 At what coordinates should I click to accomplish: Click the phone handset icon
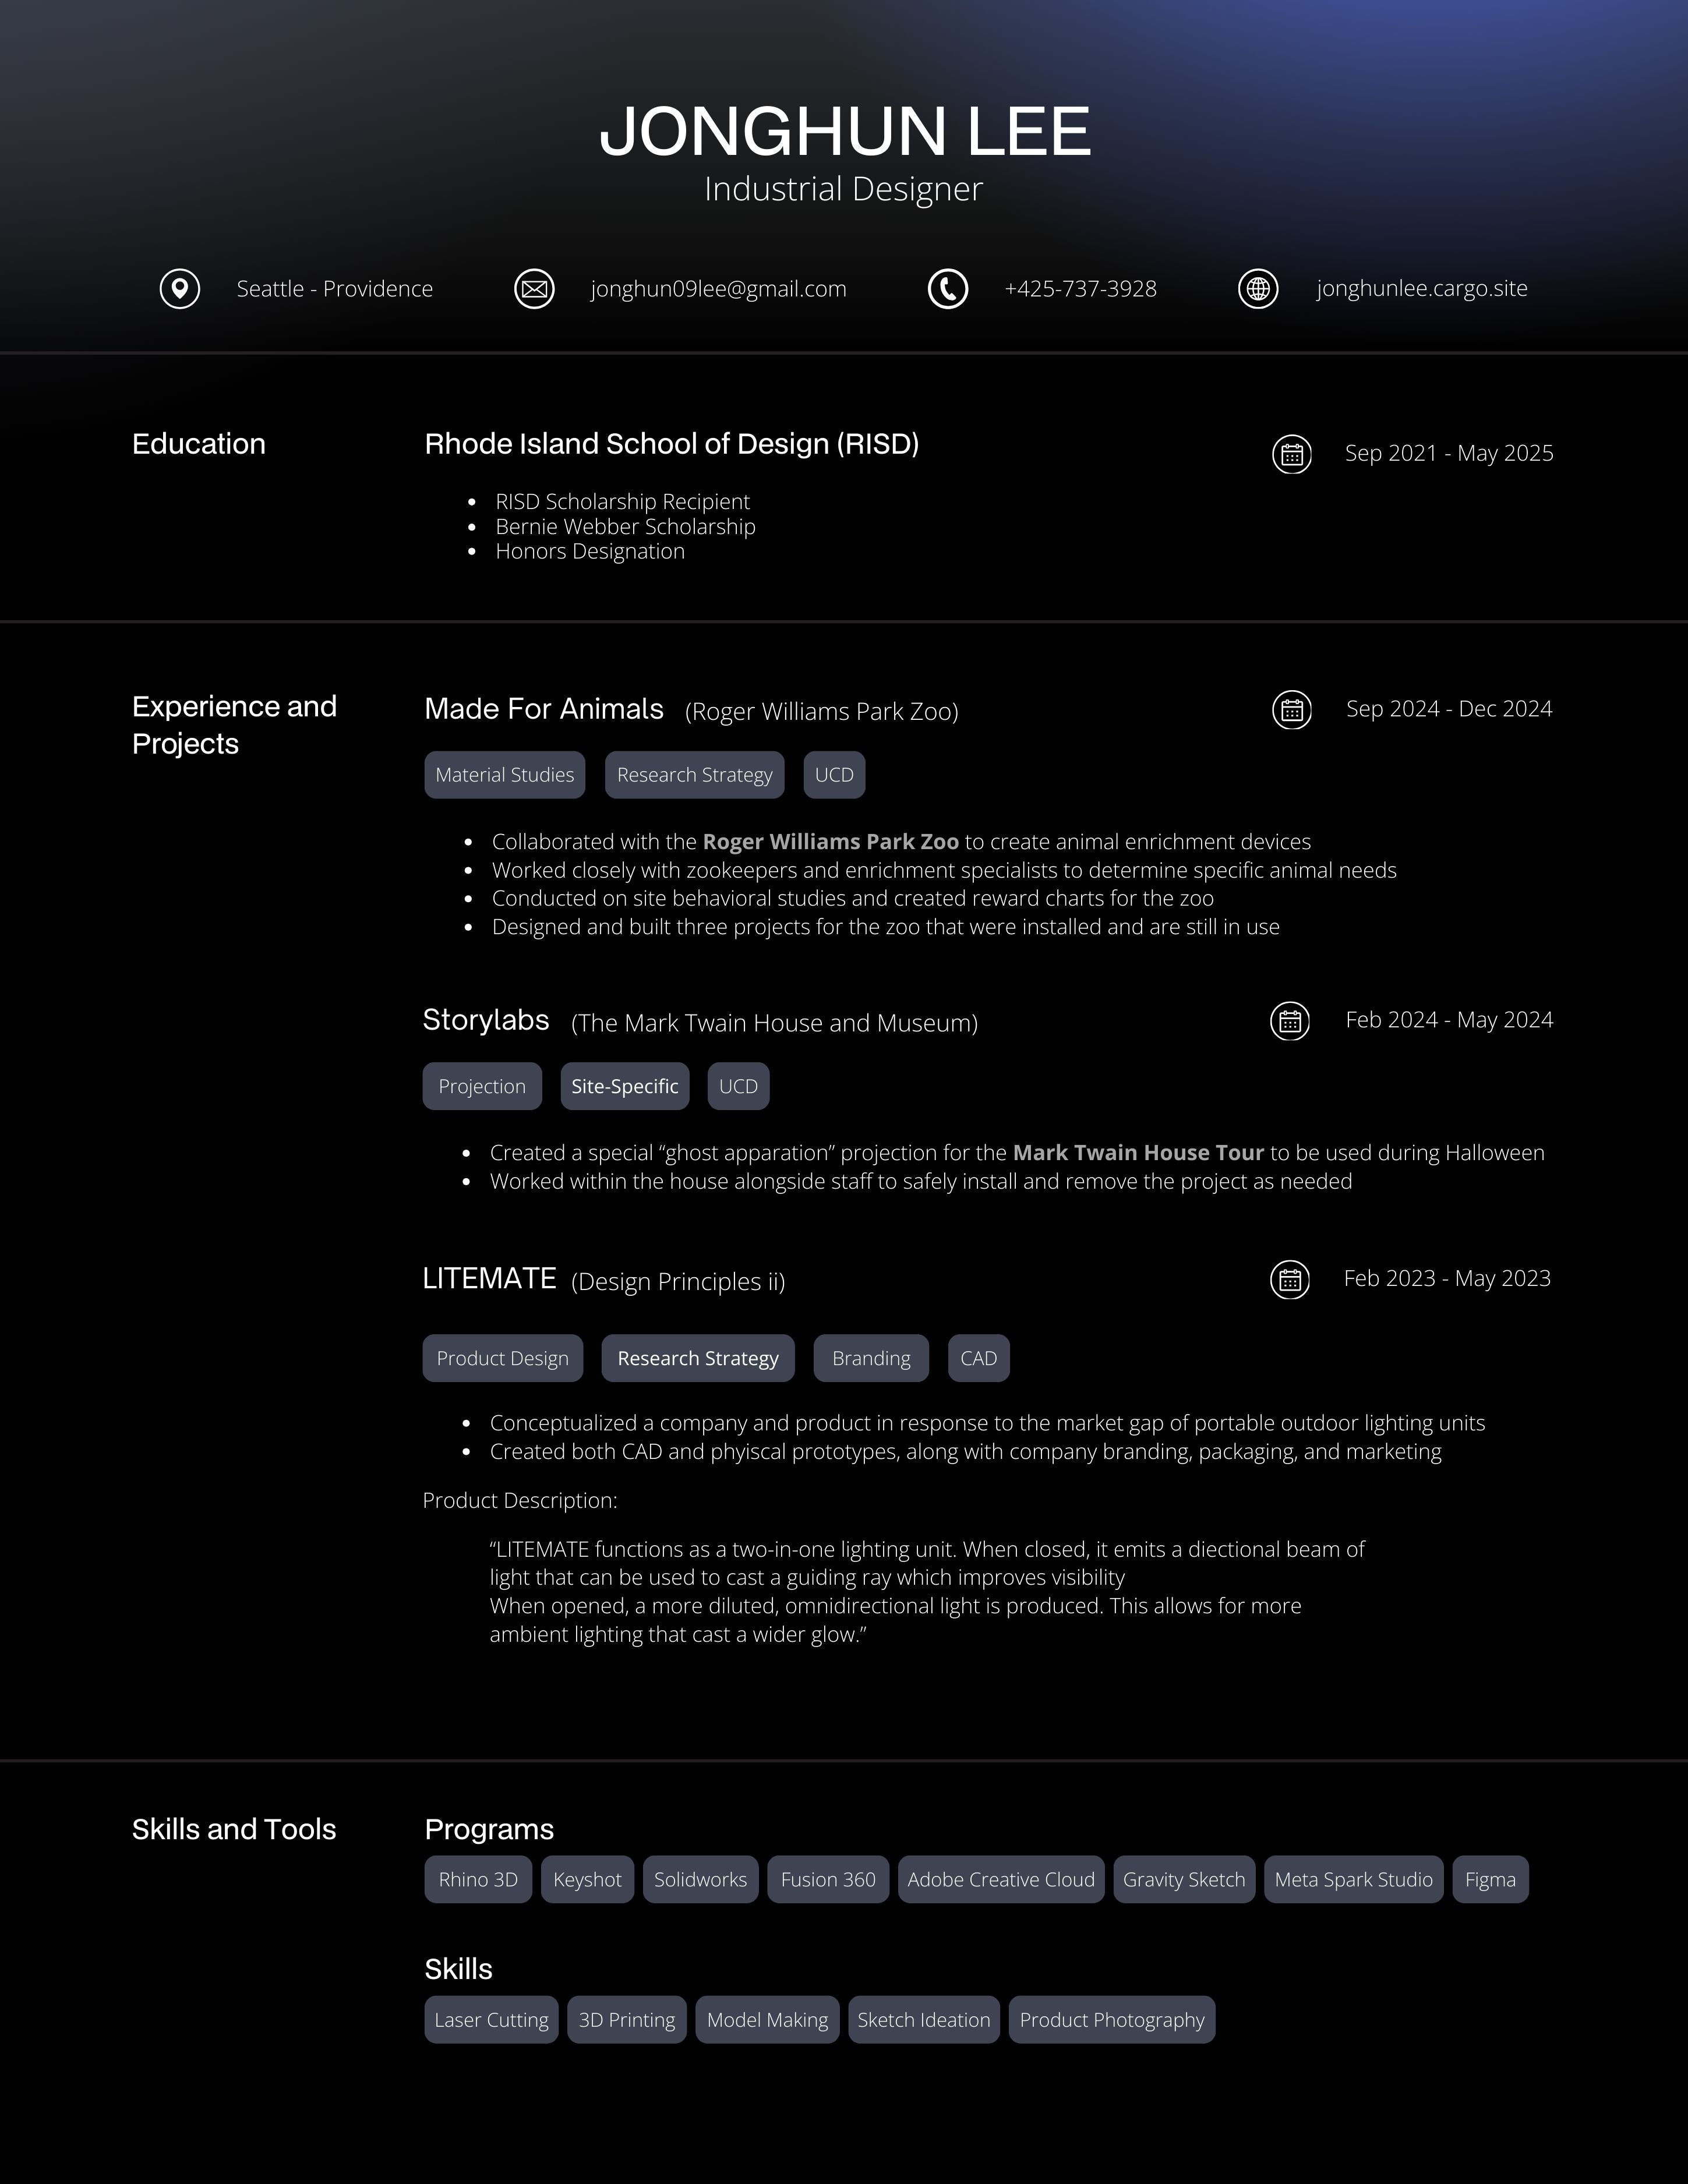pos(947,289)
